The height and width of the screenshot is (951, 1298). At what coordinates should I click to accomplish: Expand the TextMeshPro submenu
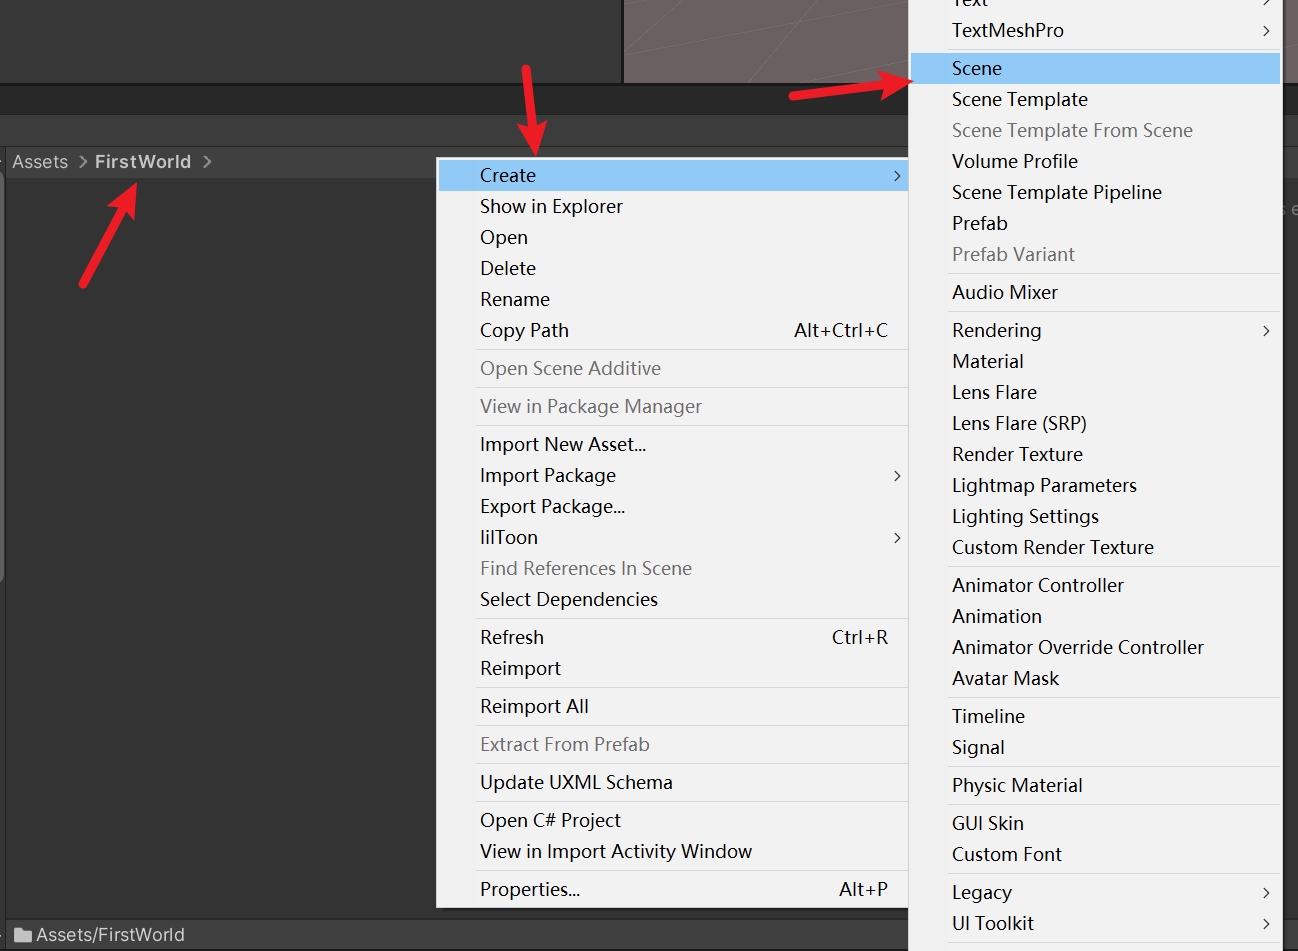(x=1096, y=30)
